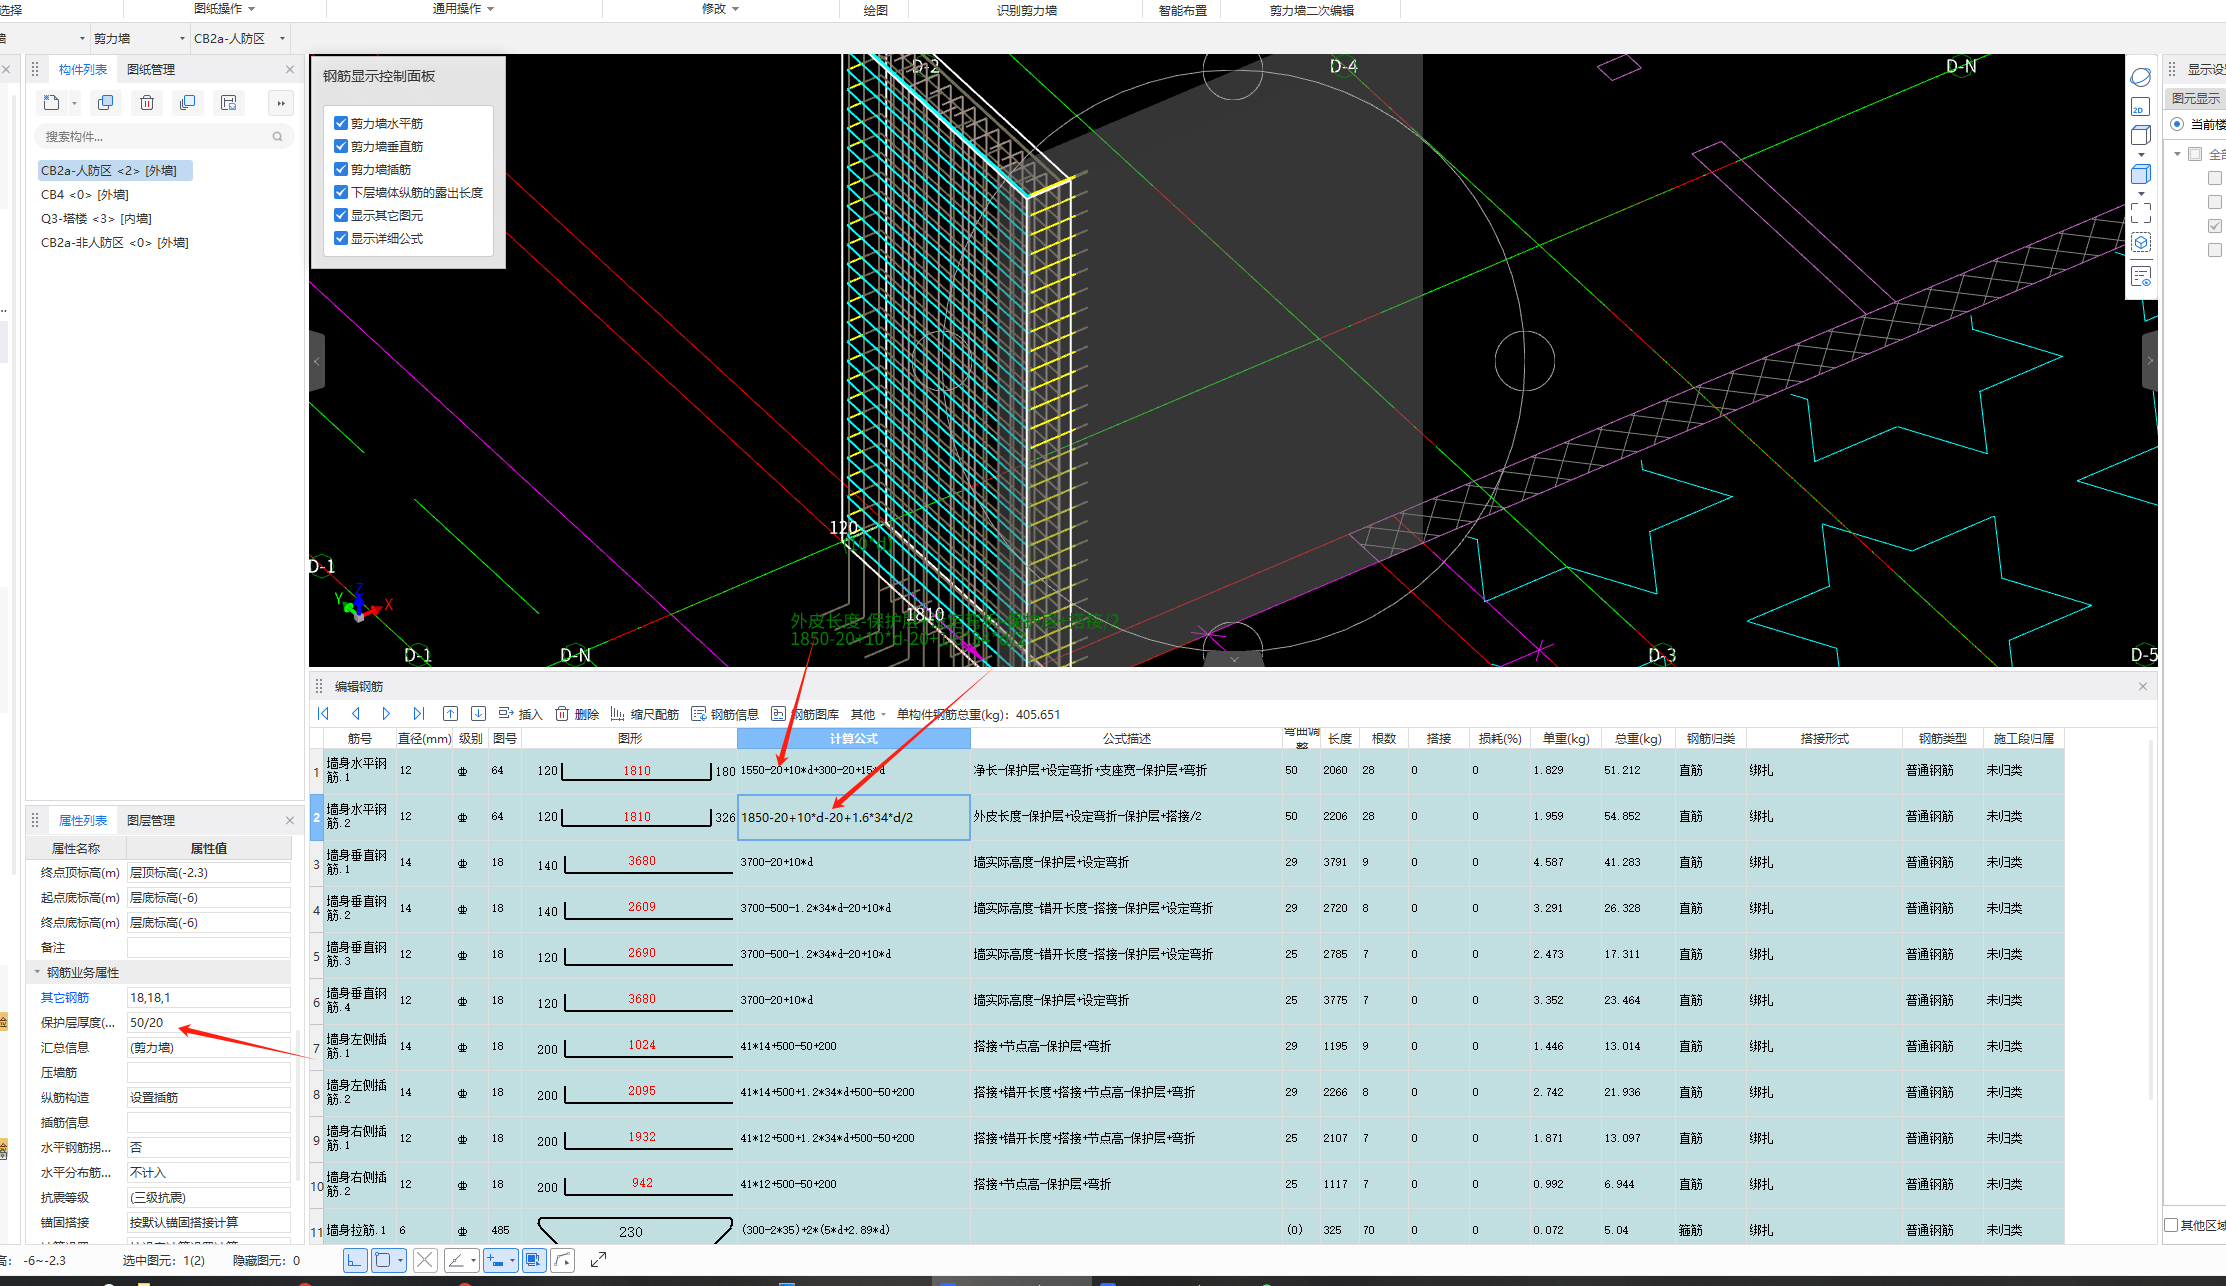Switch to 属性列表 tab
Screen dimensions: 2226x1286
[83, 820]
